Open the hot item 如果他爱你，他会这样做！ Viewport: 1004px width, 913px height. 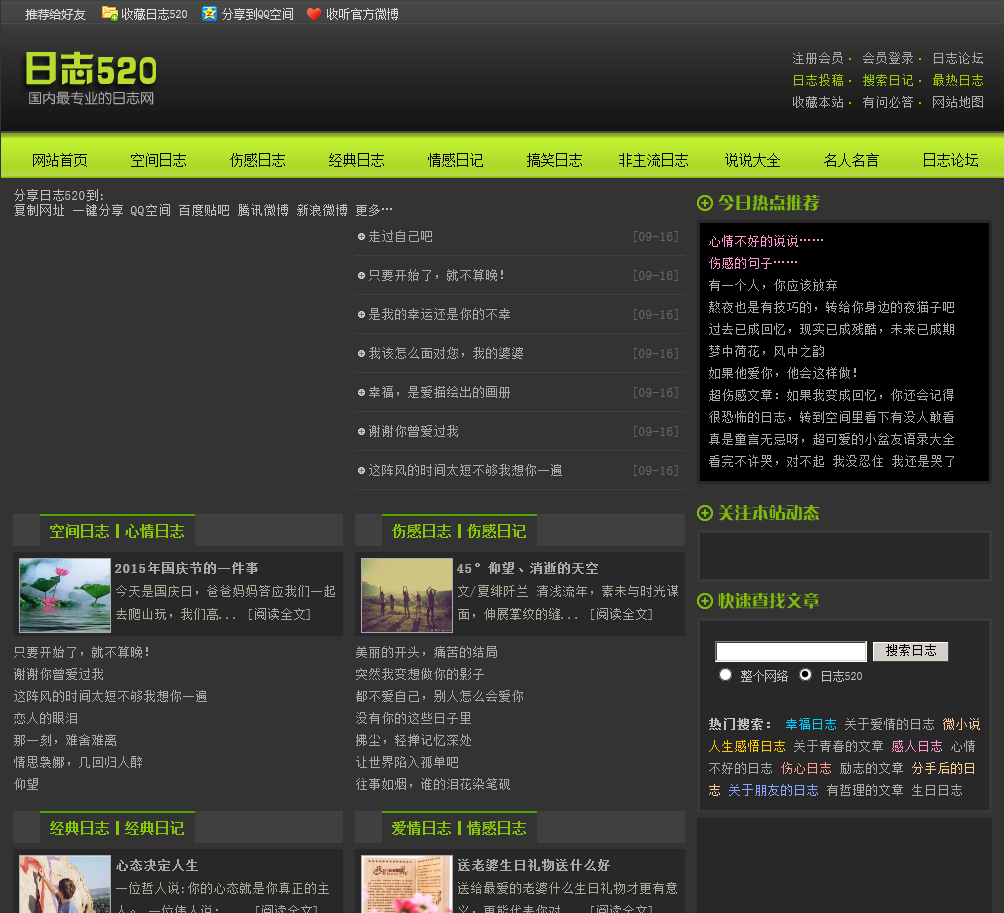click(x=783, y=373)
